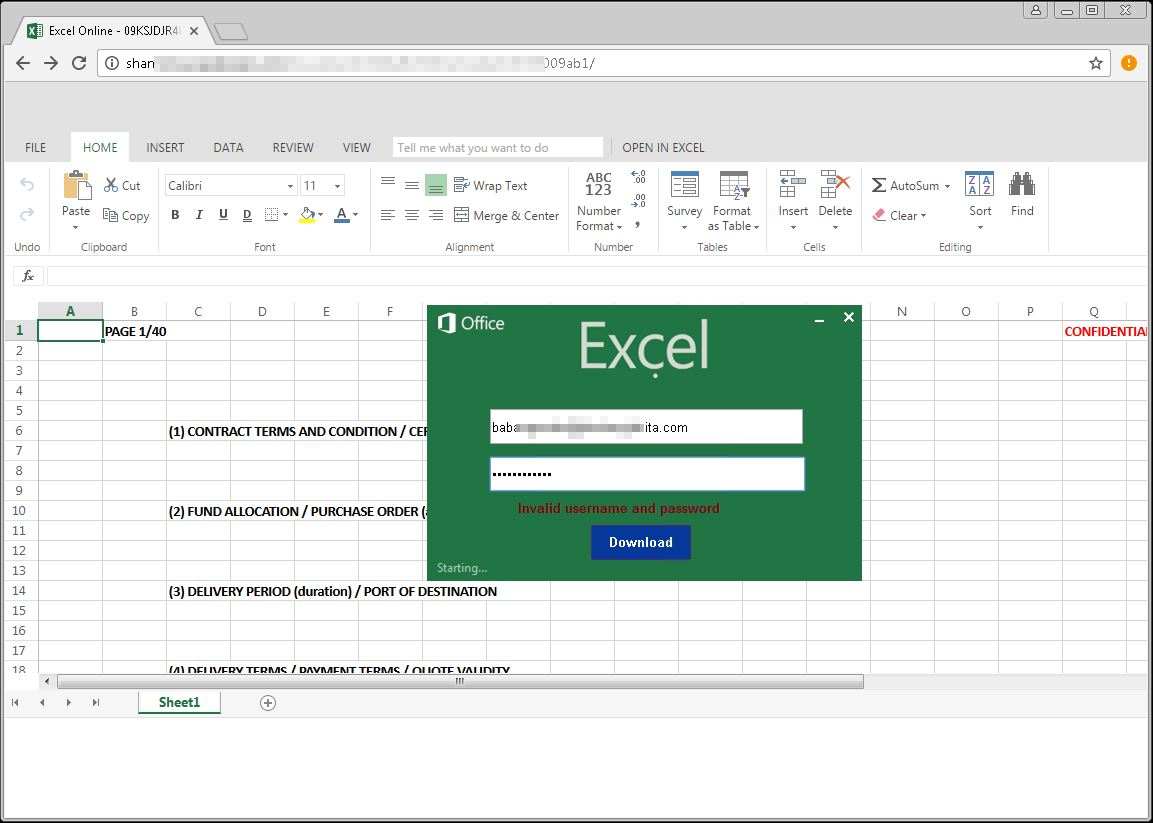
Task: Click the browser Reload icon
Action: pos(79,63)
